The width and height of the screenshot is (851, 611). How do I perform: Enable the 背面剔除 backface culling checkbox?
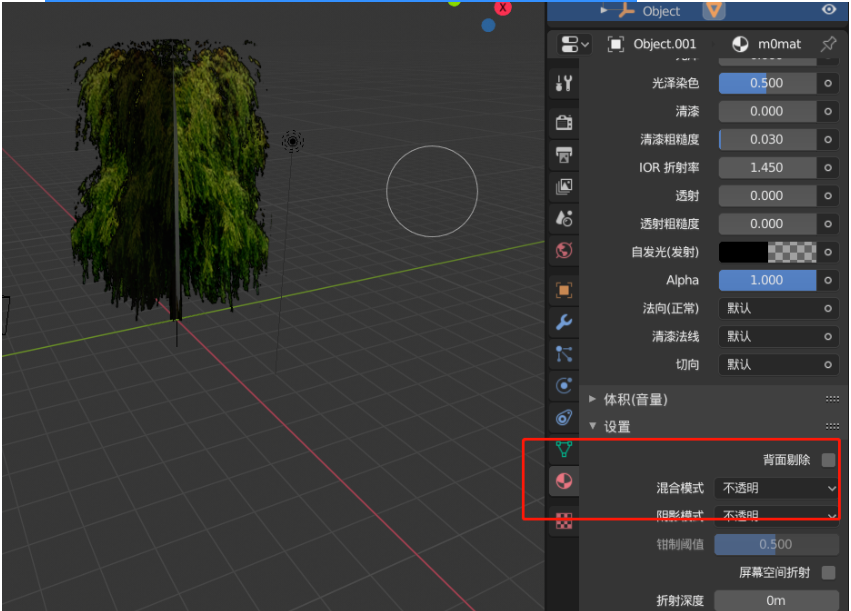coord(827,460)
